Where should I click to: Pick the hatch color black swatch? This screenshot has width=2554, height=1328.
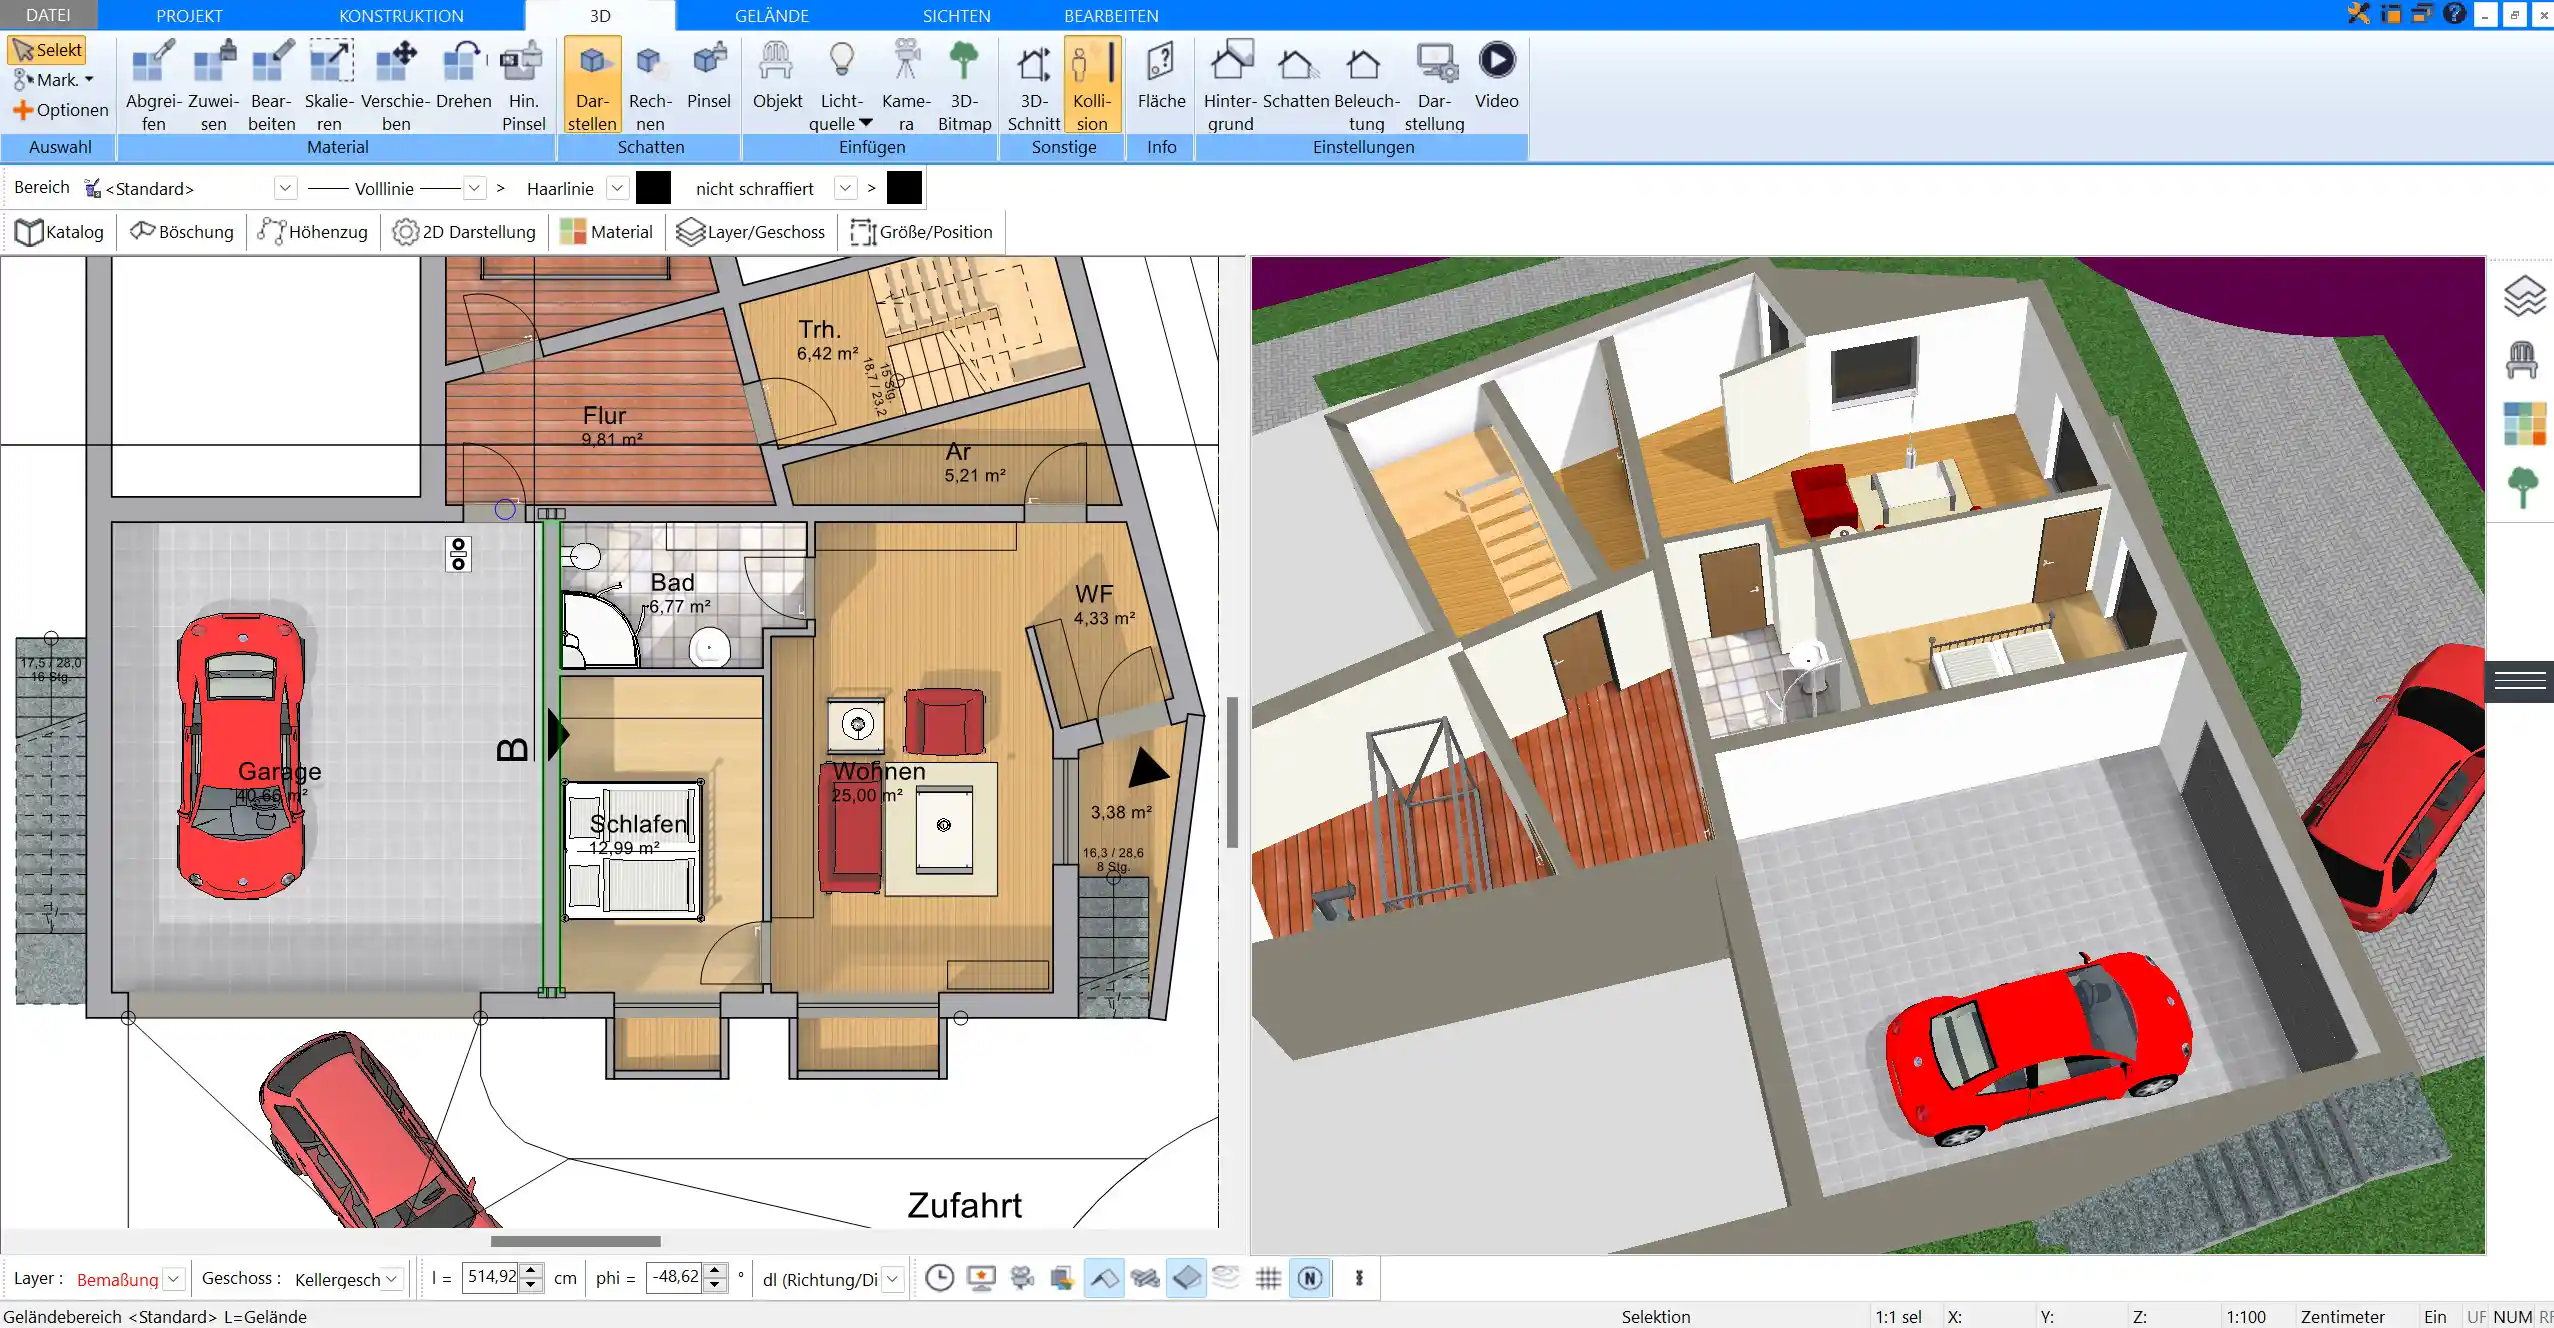point(904,188)
